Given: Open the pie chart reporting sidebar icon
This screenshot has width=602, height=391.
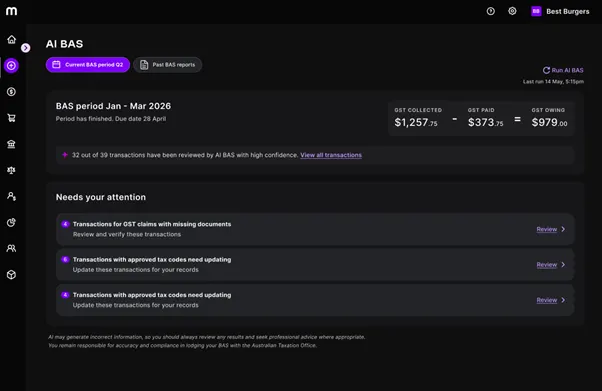Looking at the screenshot, I should click(x=11, y=222).
